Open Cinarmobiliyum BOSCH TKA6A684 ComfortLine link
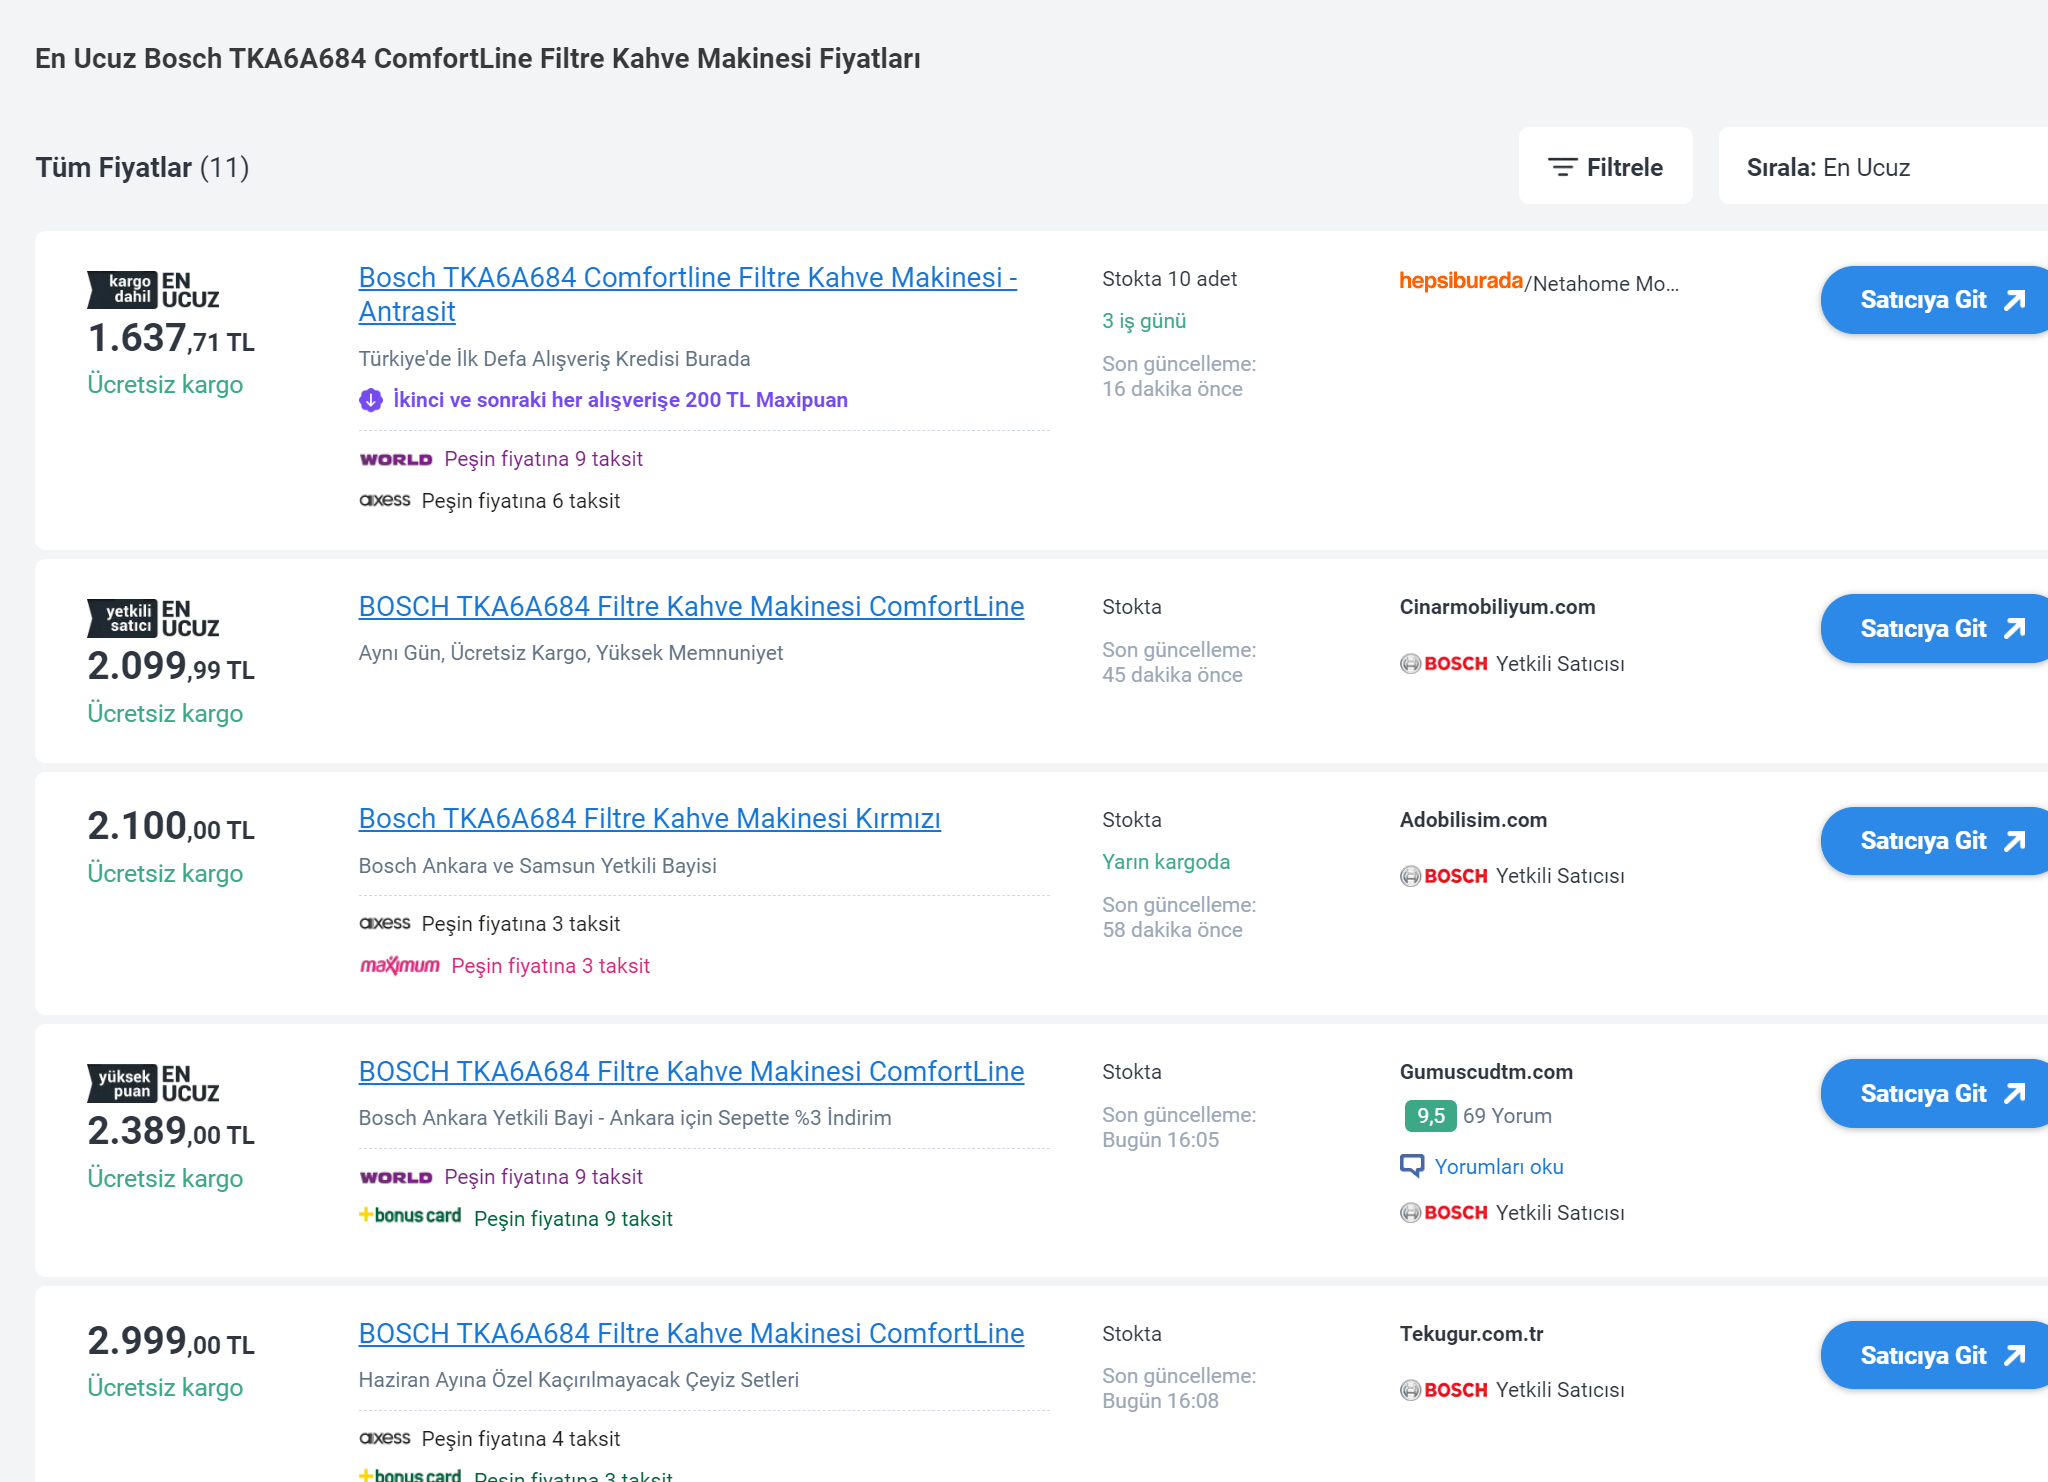Screen dimensions: 2048x1482 click(691, 607)
